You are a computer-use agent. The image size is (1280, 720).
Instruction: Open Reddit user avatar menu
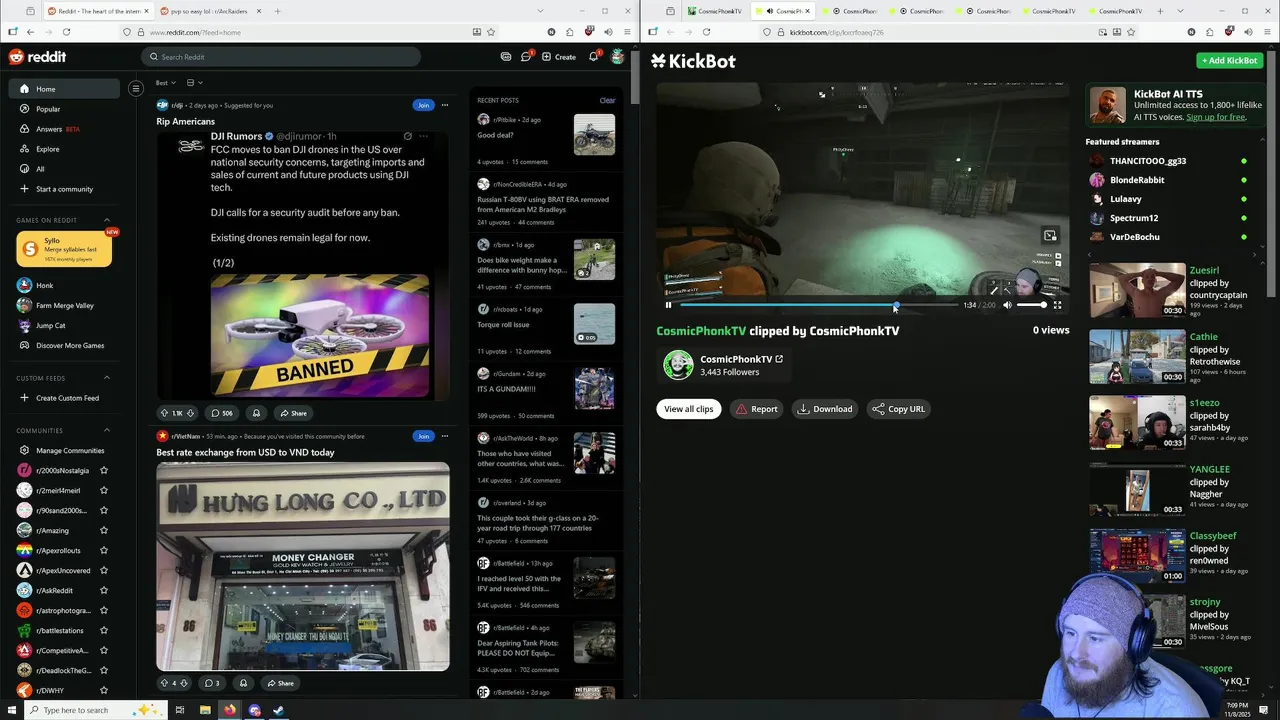(618, 57)
